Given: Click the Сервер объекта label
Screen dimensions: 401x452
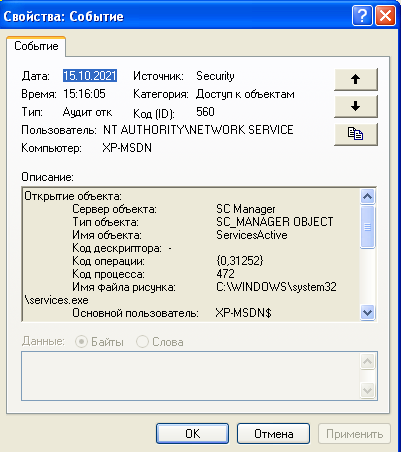Looking at the screenshot, I should pos(114,209).
